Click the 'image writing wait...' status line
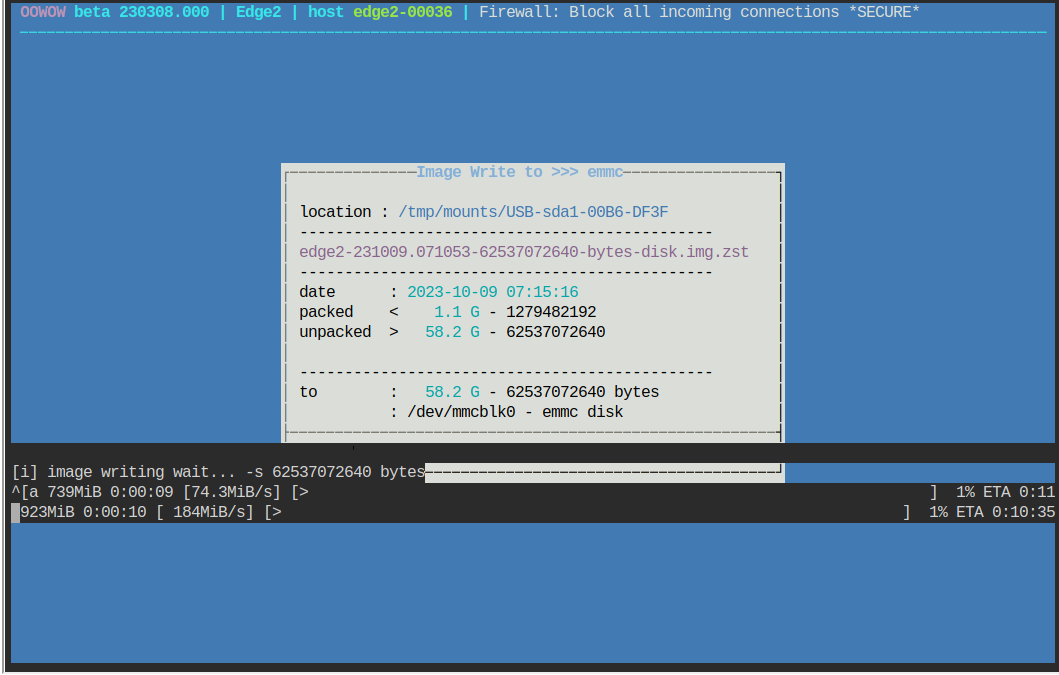The width and height of the screenshot is (1059, 675). pyautogui.click(x=218, y=472)
